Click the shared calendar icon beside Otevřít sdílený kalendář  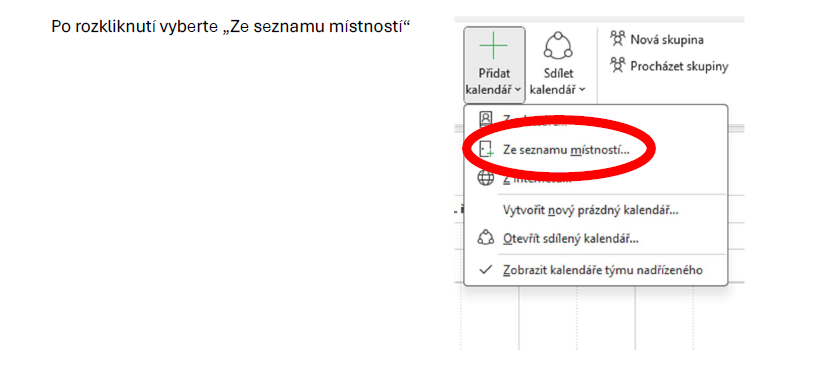[x=486, y=238]
